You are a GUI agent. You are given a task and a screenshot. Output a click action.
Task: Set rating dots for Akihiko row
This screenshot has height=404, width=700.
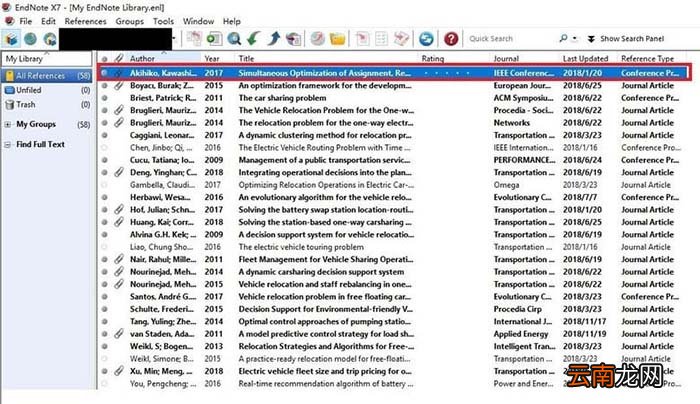tap(446, 73)
